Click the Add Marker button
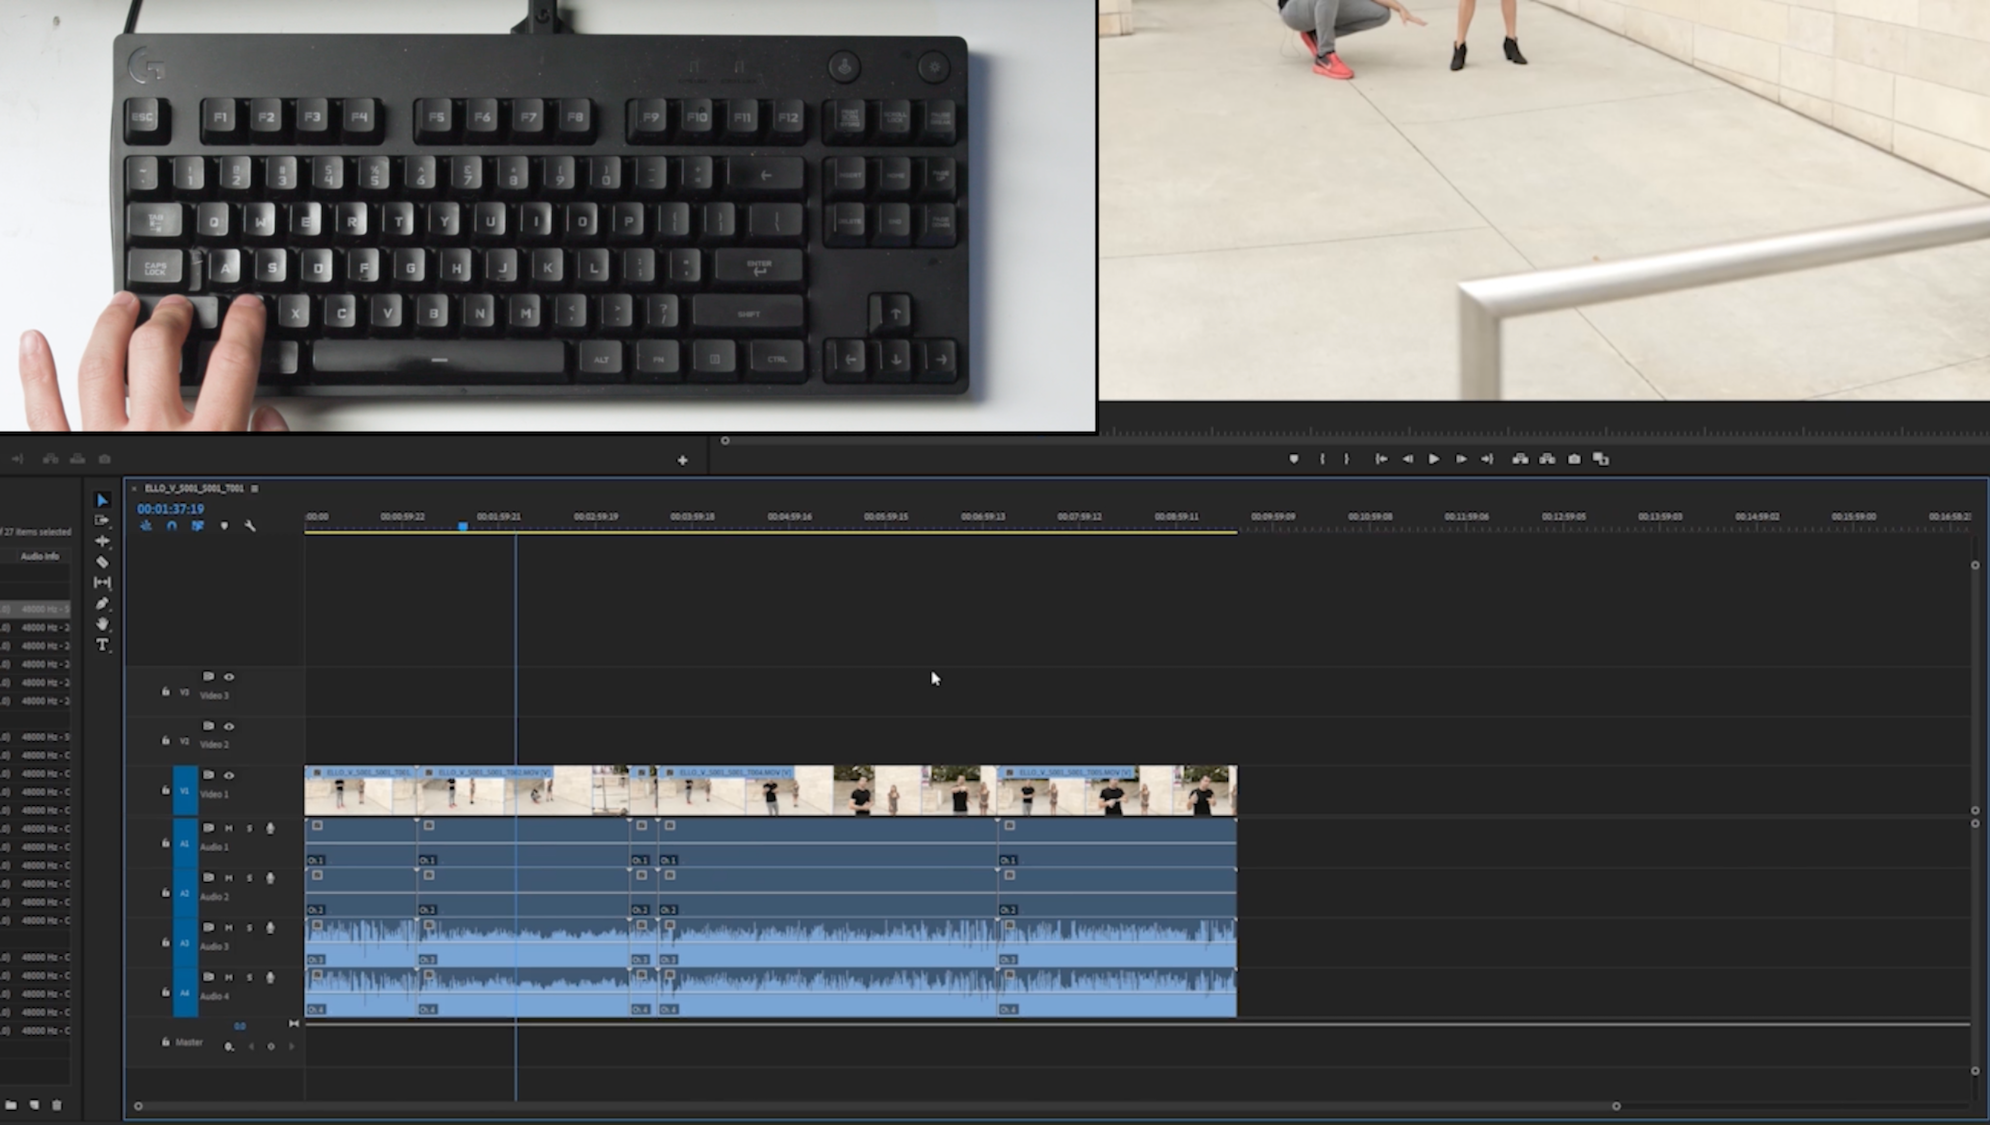The height and width of the screenshot is (1125, 1990). 225,526
